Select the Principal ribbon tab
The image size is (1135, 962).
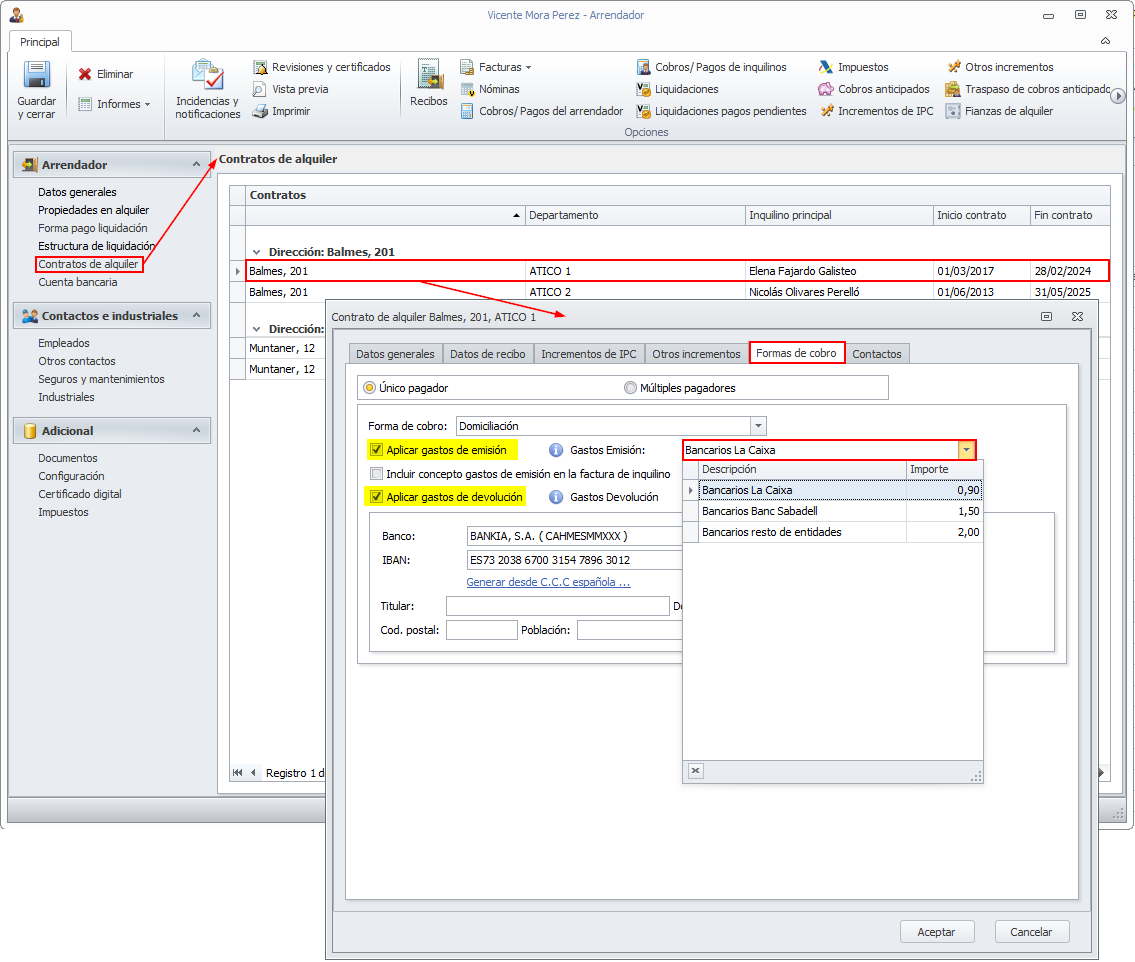point(40,42)
